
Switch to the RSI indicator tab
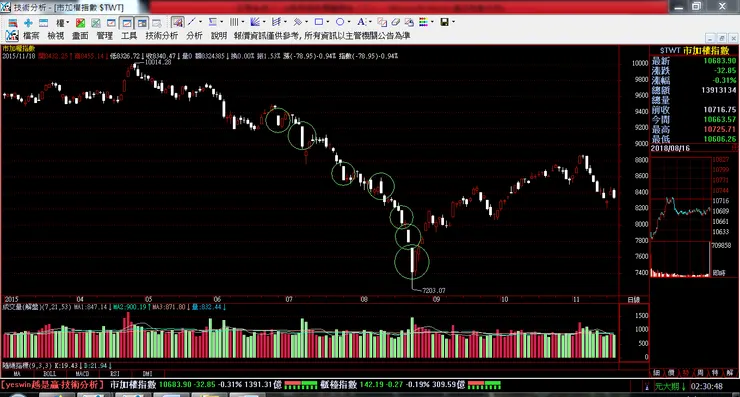coord(115,373)
